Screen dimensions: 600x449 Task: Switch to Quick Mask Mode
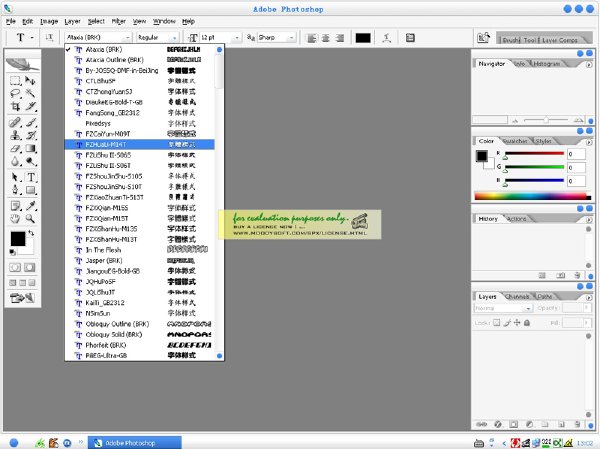tap(30, 267)
